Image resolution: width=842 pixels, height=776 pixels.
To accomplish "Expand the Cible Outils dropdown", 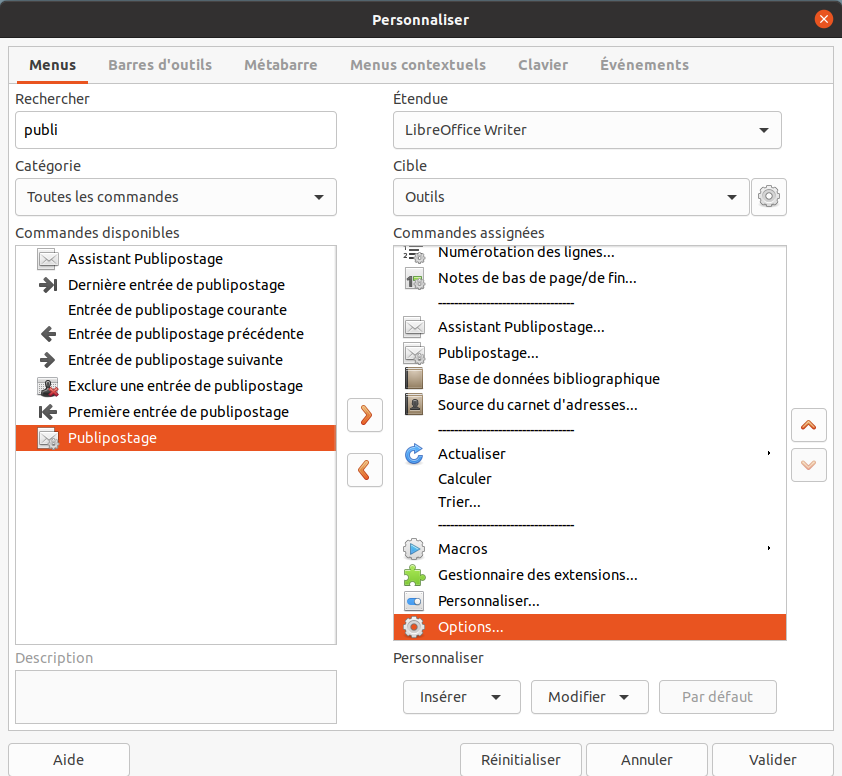I will [x=571, y=197].
